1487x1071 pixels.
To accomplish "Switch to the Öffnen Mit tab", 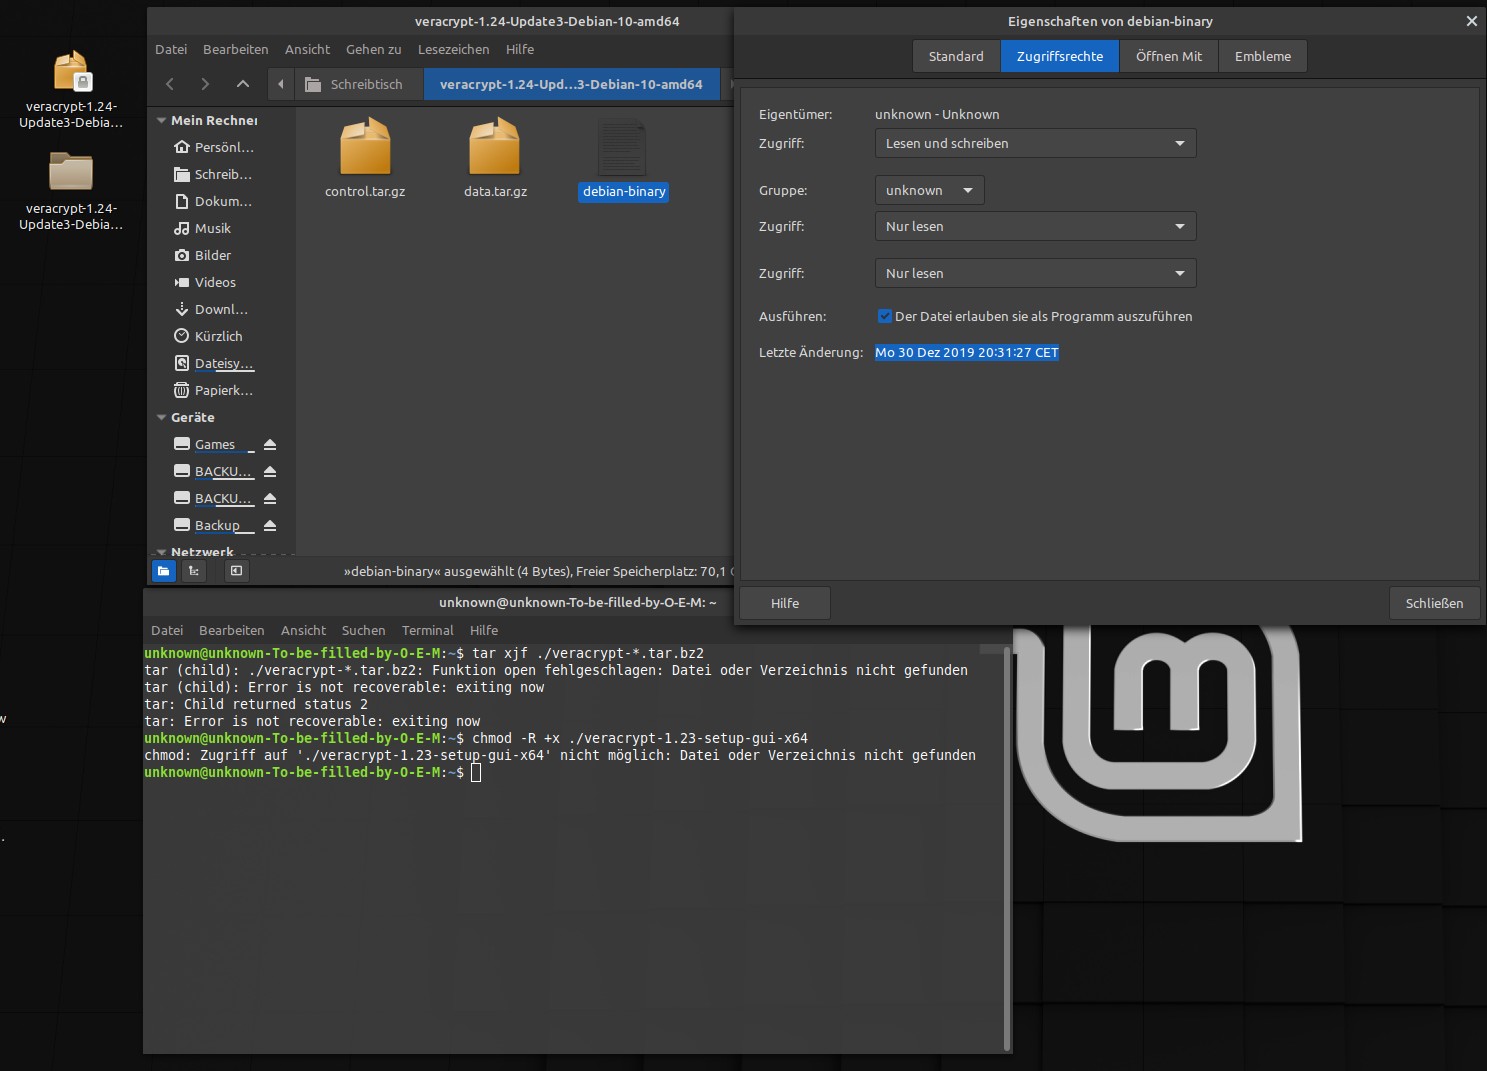I will [x=1169, y=56].
